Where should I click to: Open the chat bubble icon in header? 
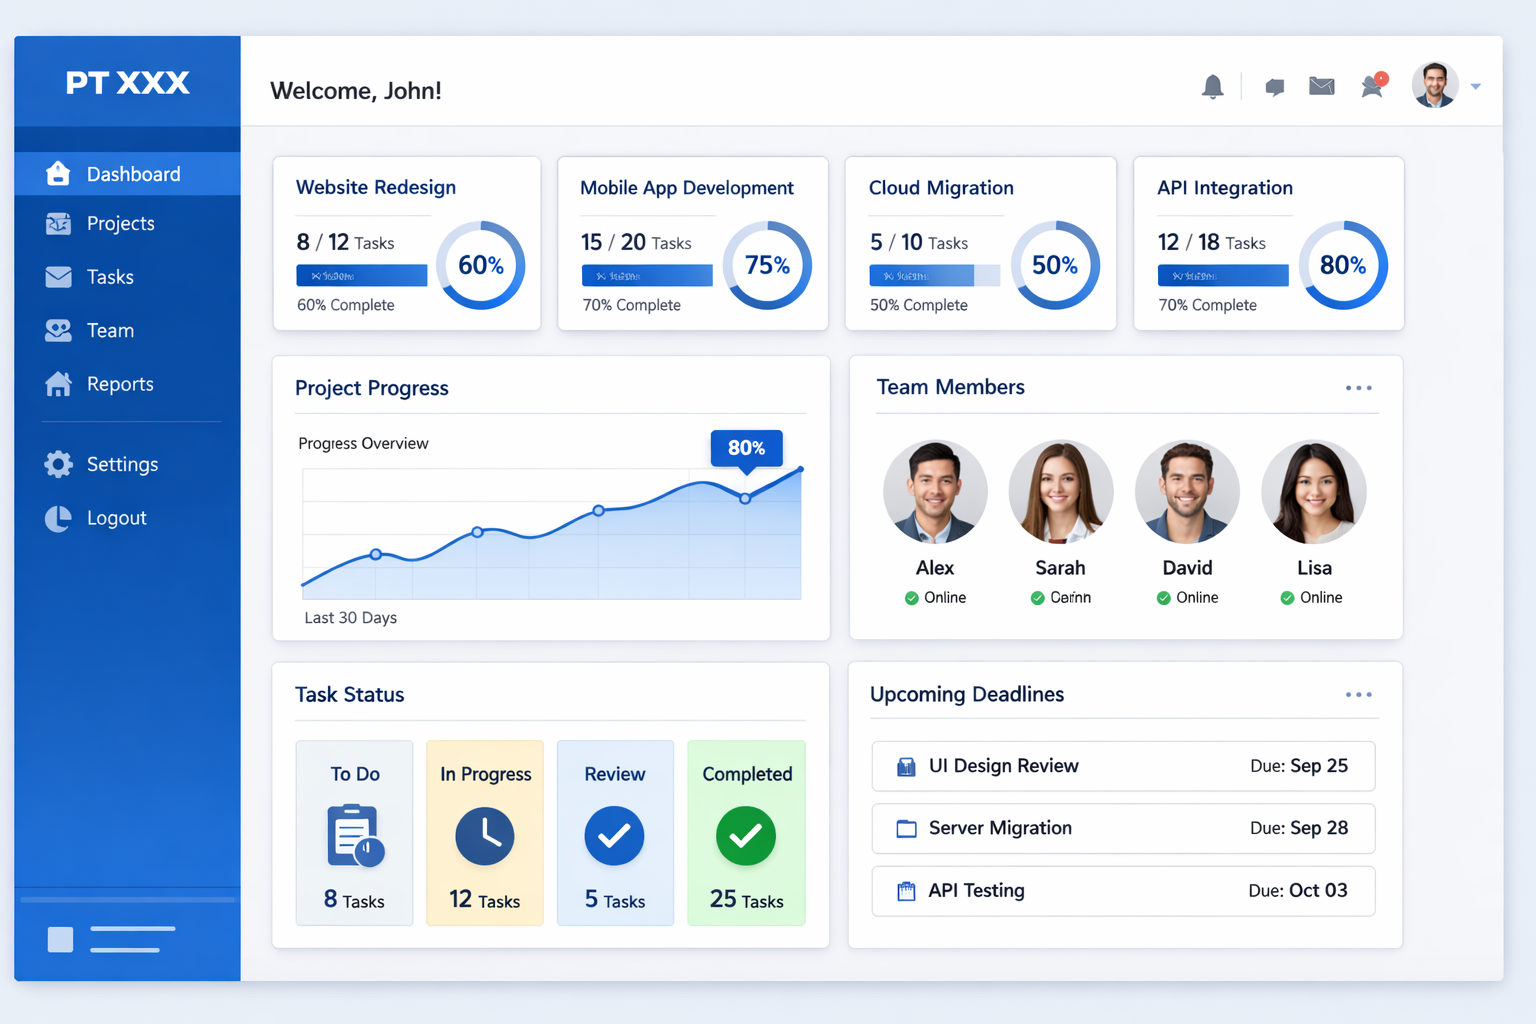pos(1274,87)
